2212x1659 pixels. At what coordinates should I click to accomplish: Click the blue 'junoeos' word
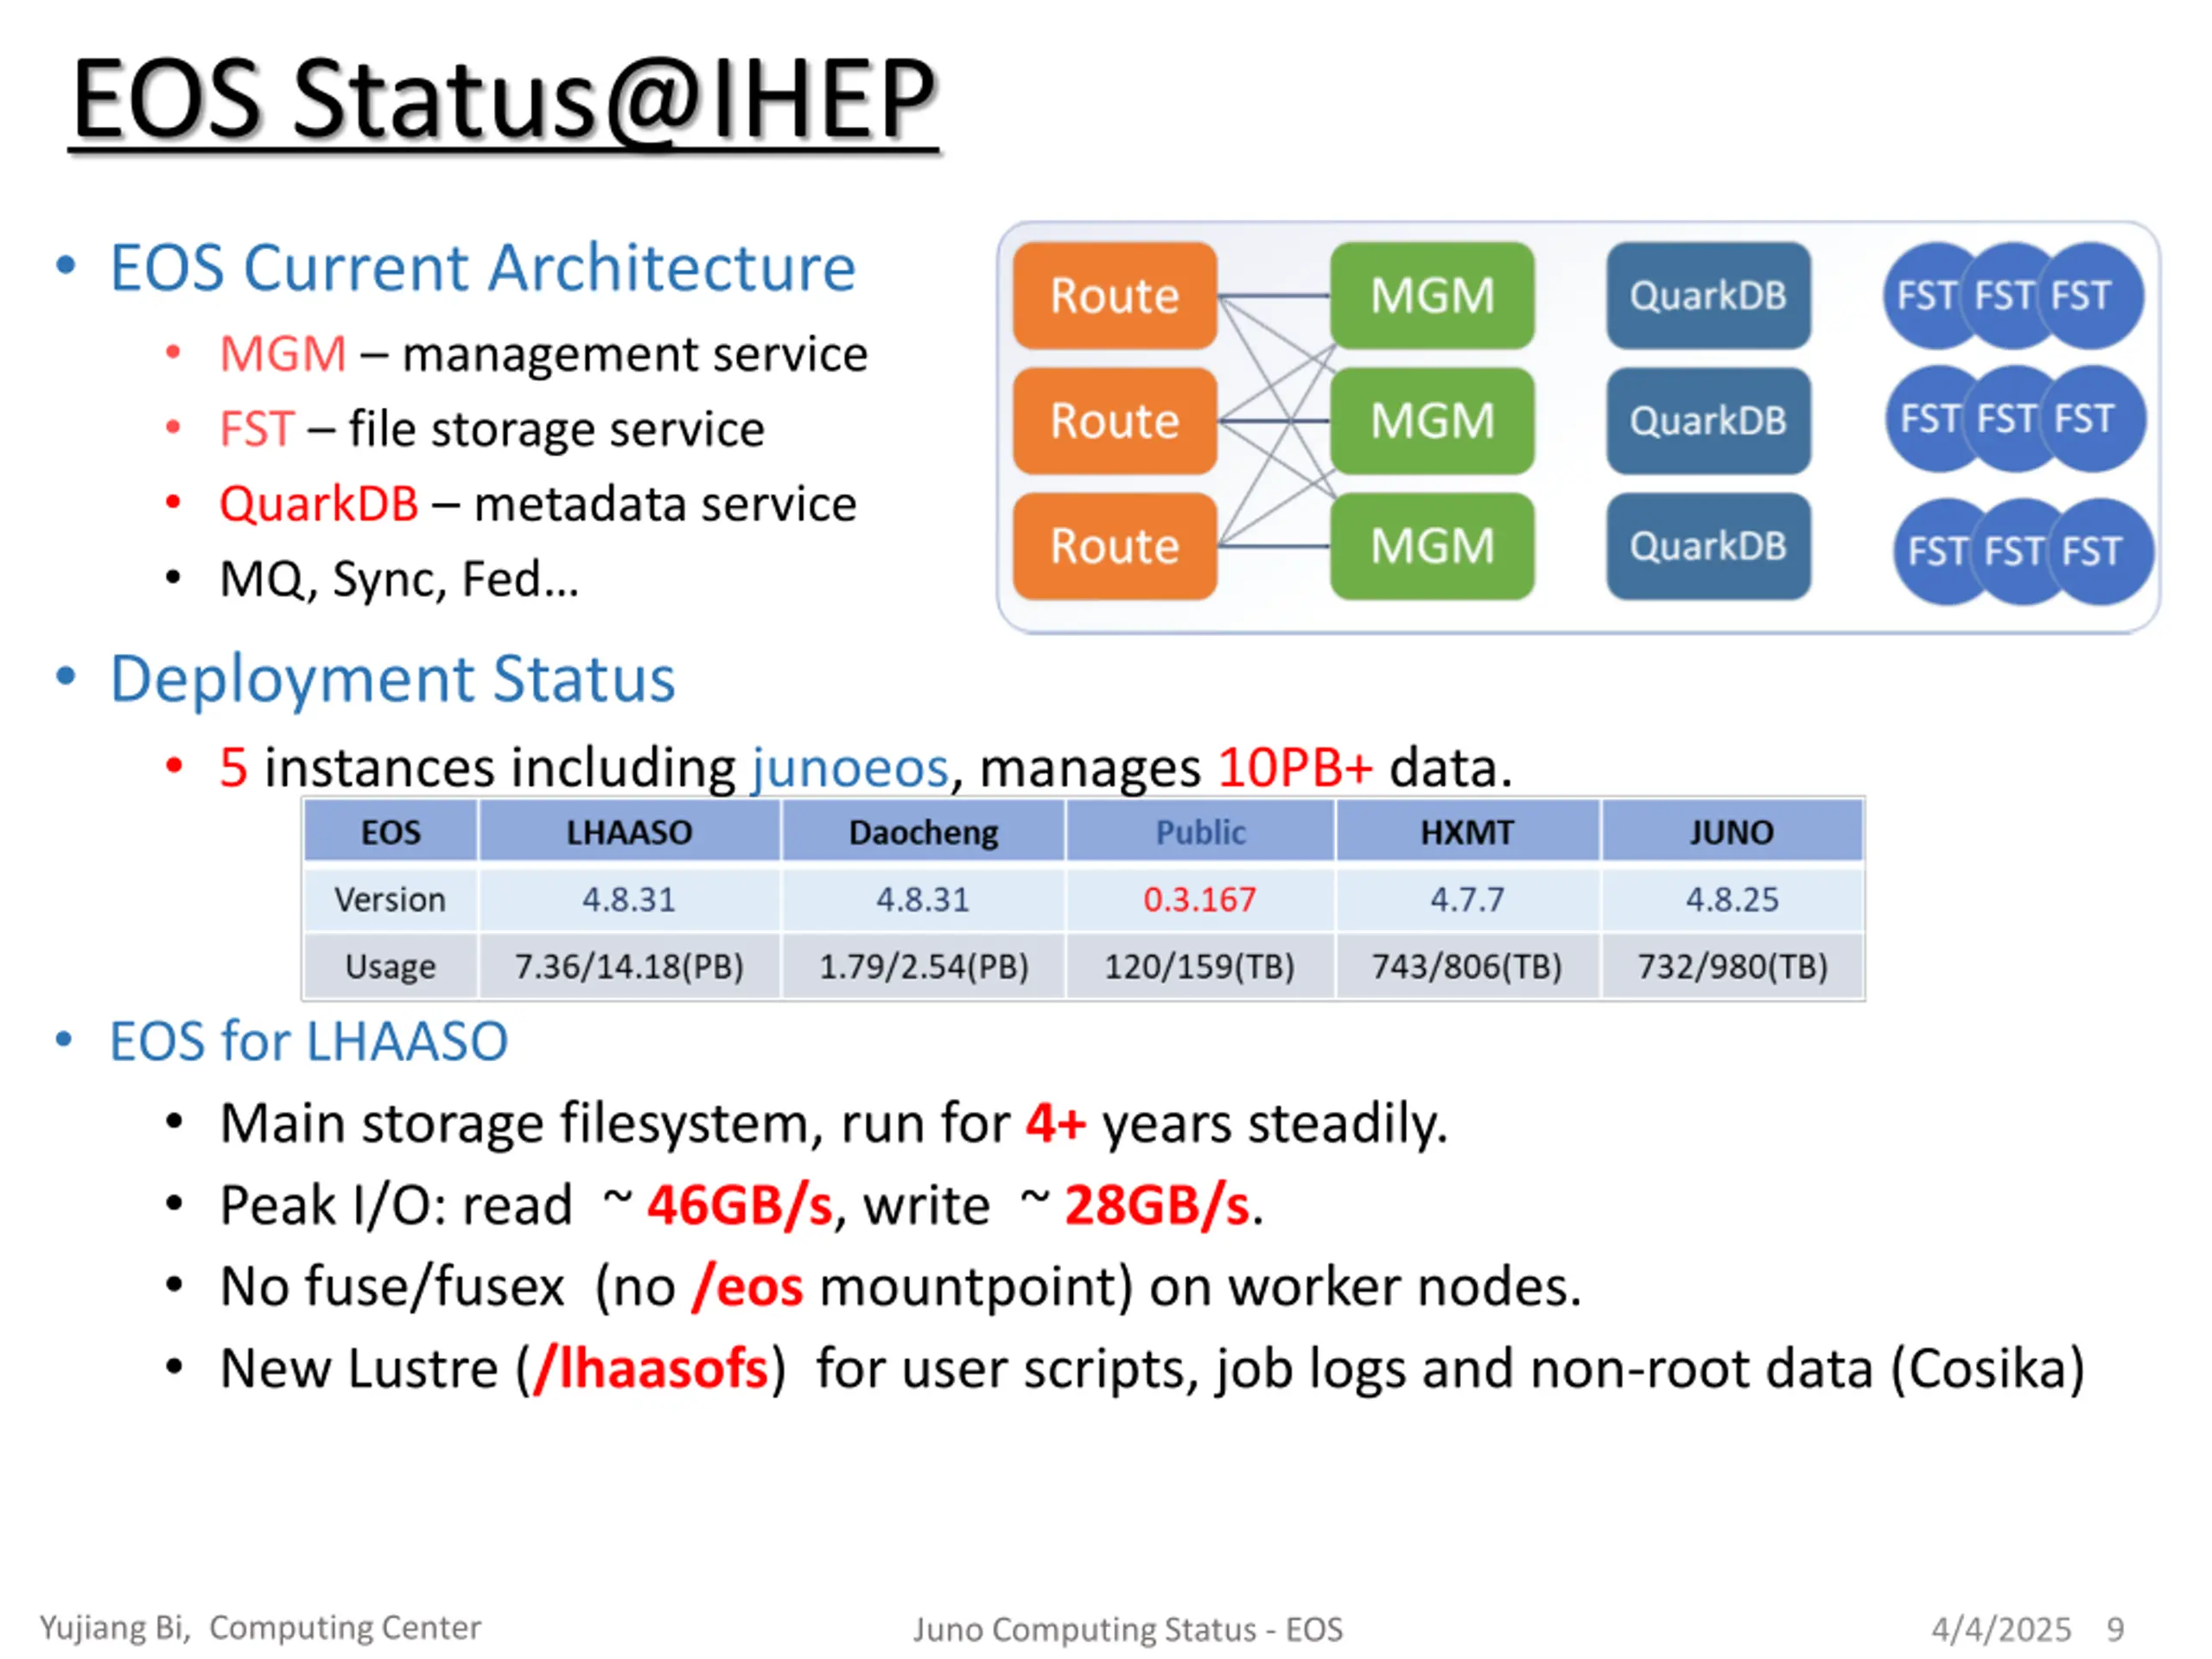pos(850,768)
